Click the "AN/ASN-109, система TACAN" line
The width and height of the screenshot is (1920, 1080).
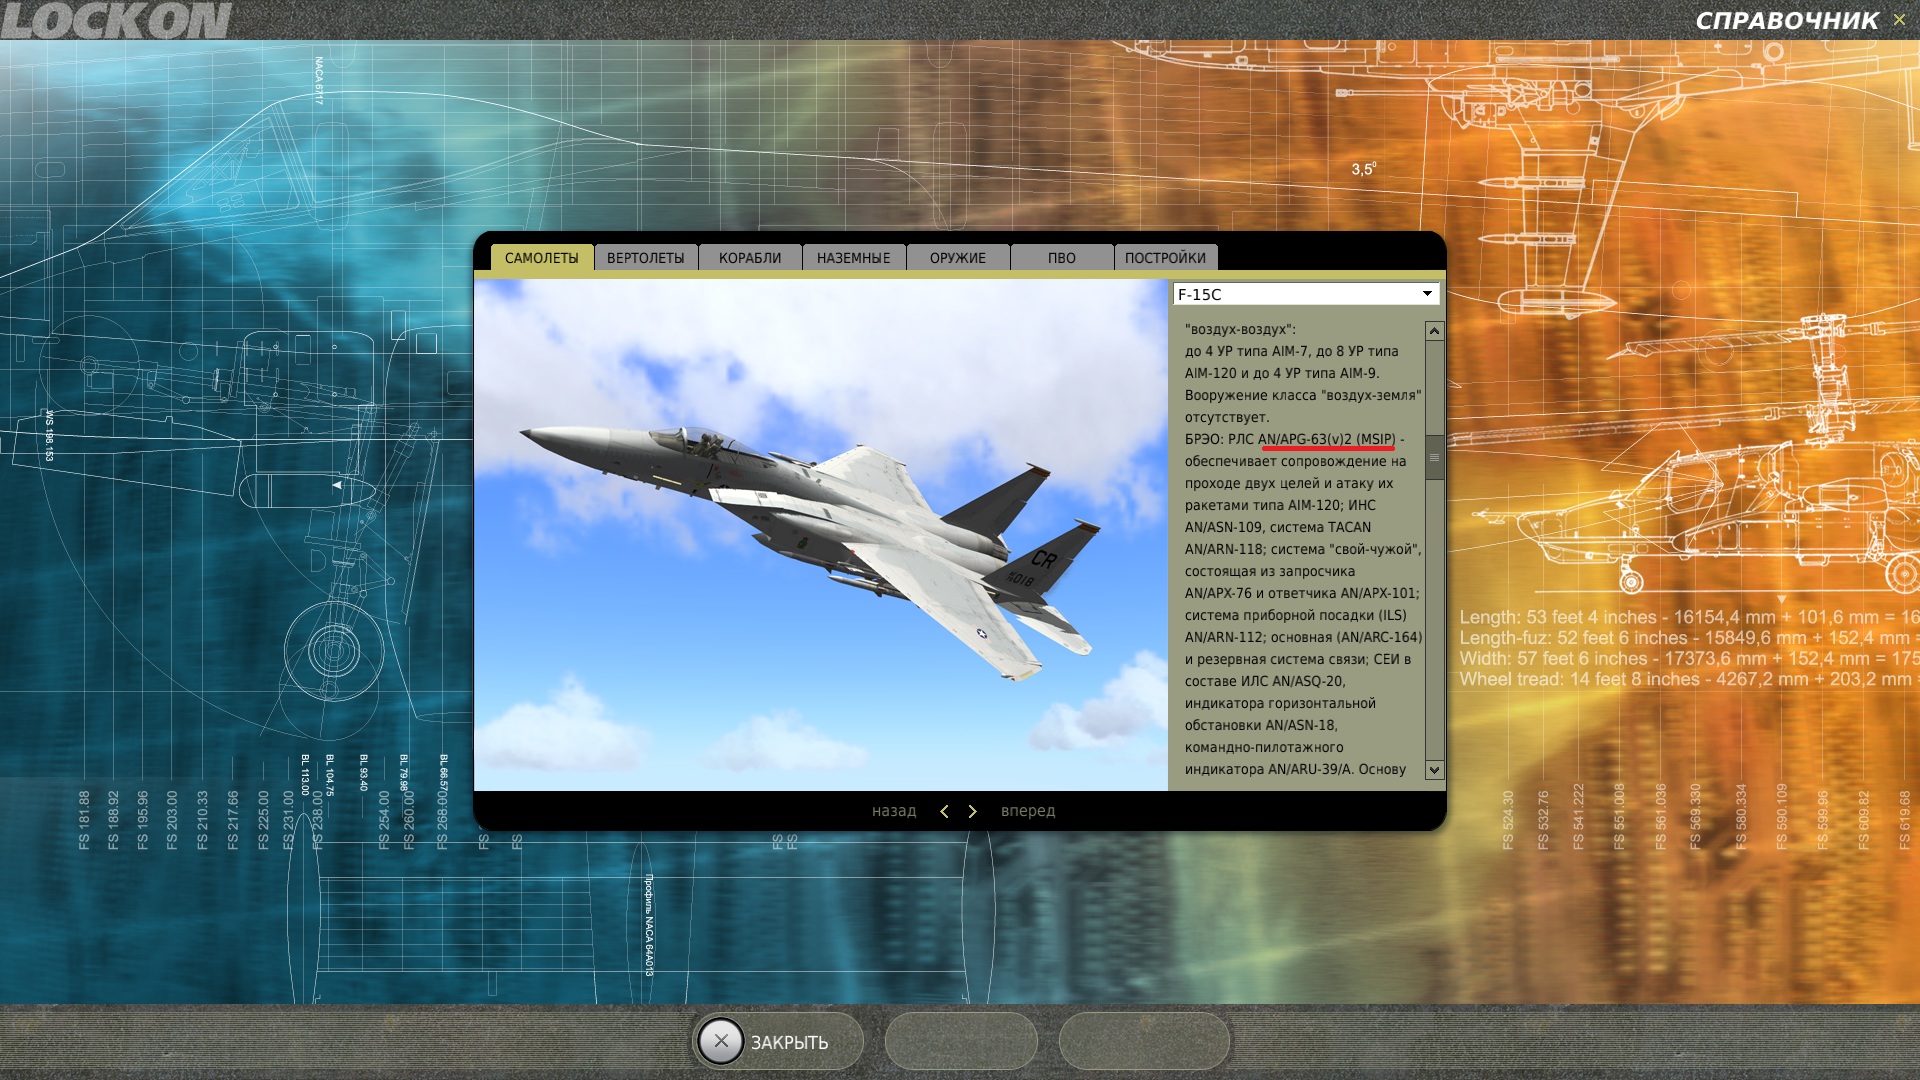pyautogui.click(x=1278, y=527)
